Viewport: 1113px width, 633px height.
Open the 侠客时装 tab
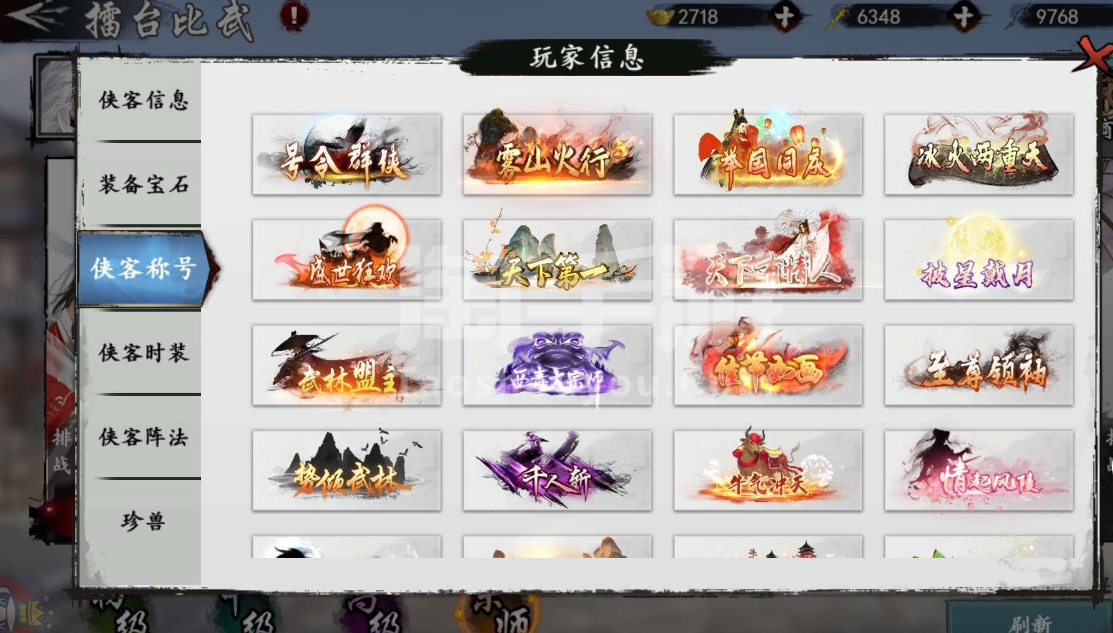click(x=143, y=353)
